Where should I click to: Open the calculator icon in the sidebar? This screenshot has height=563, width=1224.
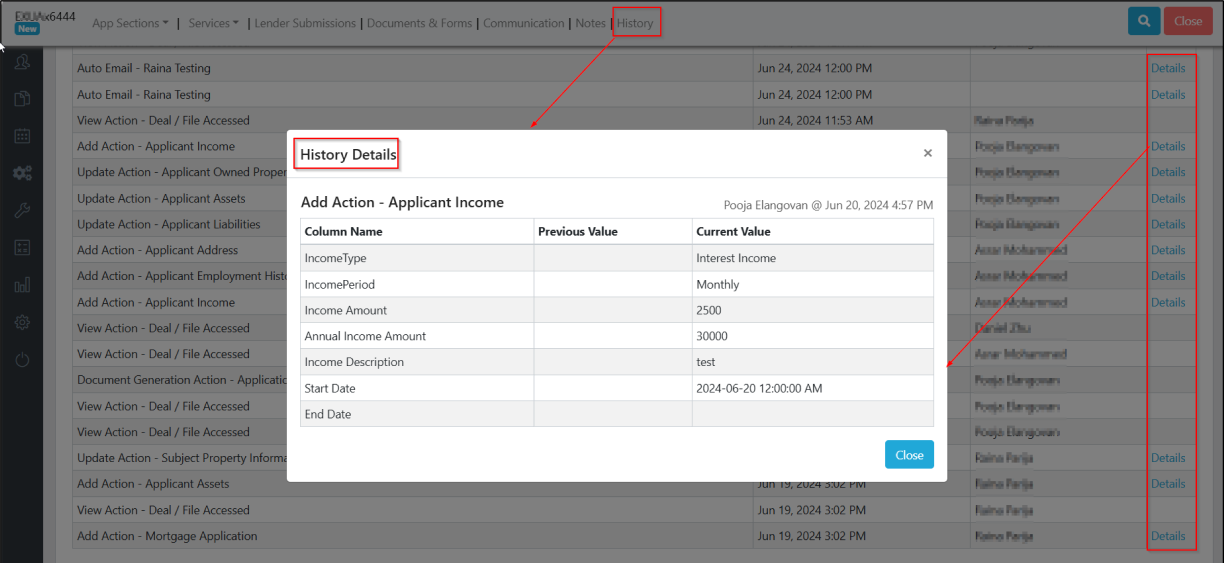pos(22,247)
